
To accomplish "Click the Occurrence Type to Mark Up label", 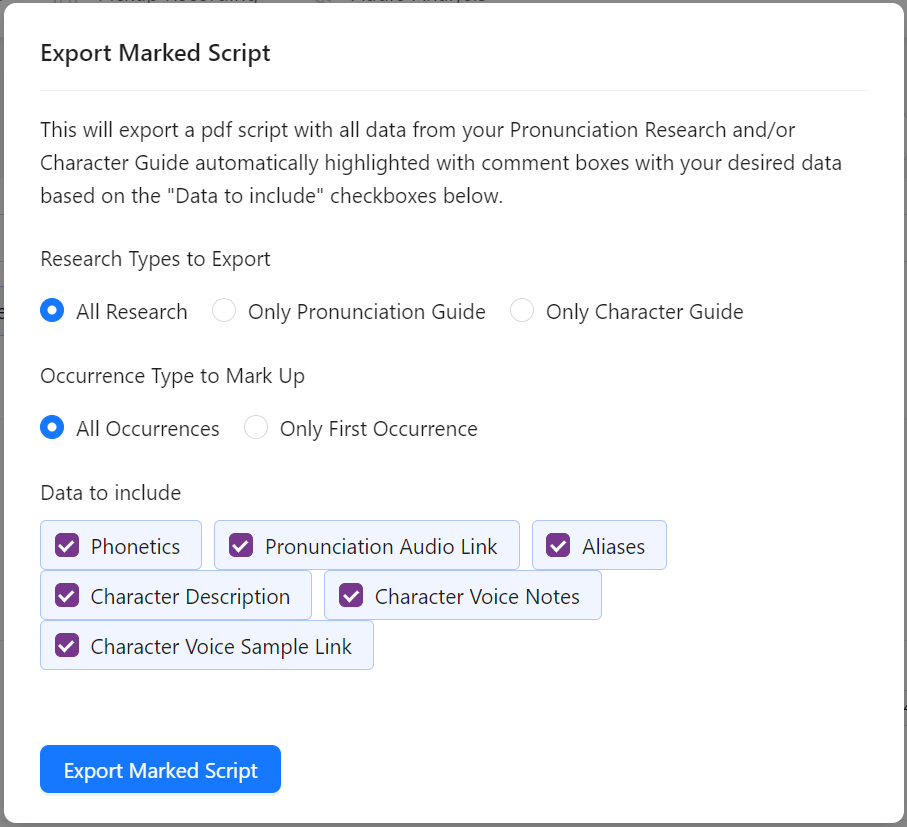I will pyautogui.click(x=172, y=375).
